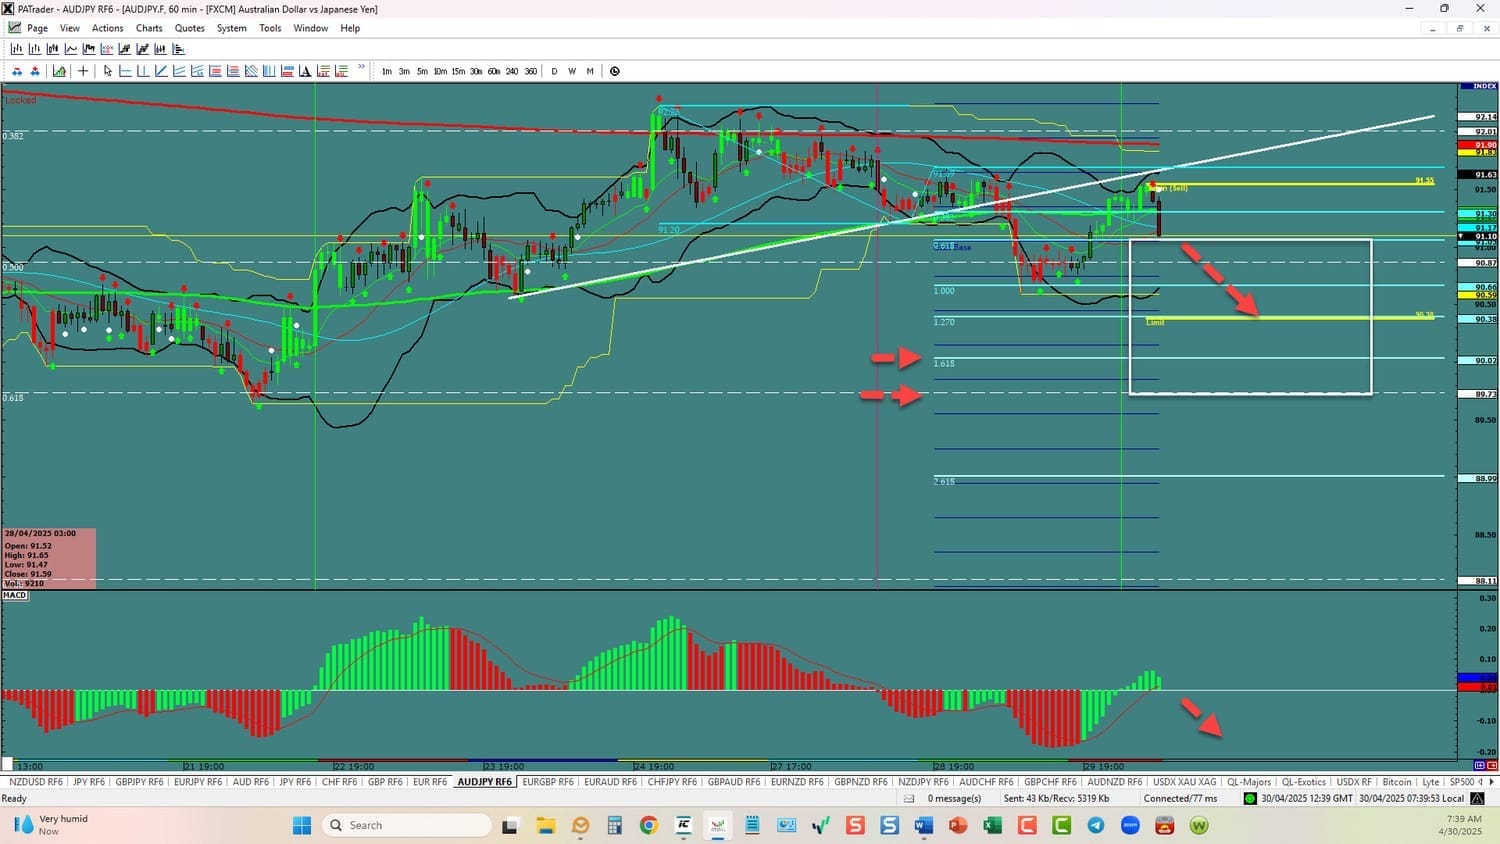Toggle the daily 'D' timeframe
This screenshot has height=844, width=1500.
554,71
